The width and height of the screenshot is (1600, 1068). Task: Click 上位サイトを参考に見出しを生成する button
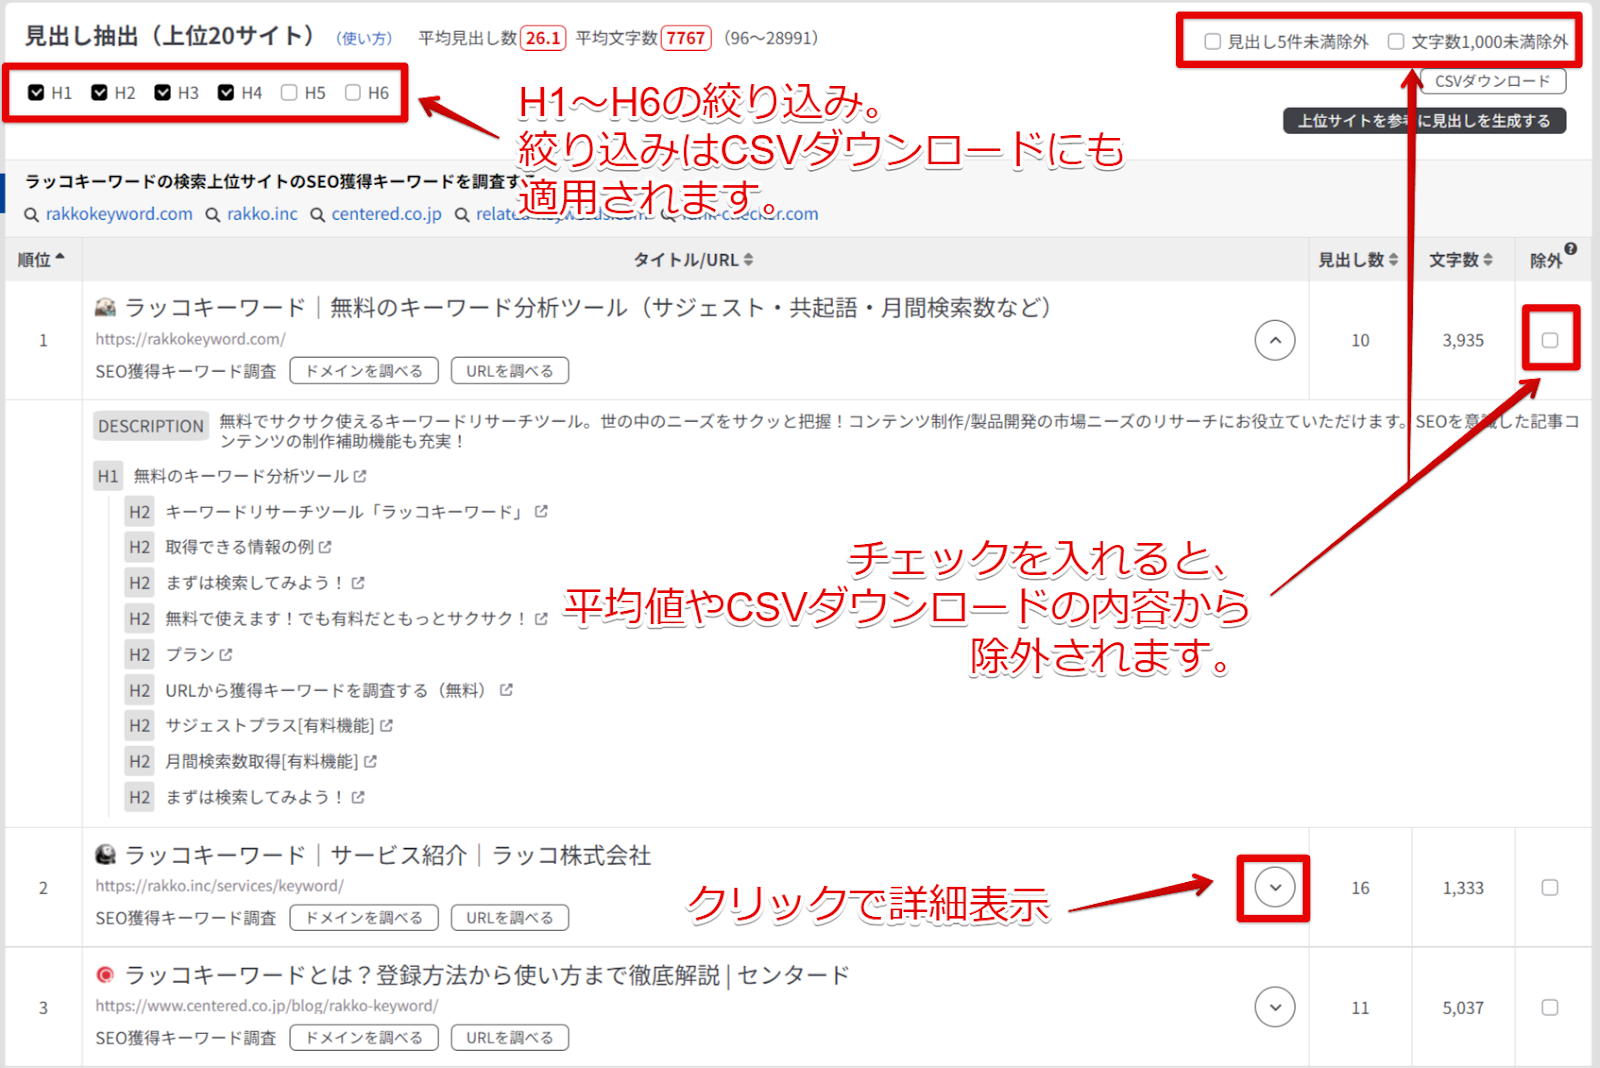click(1424, 120)
